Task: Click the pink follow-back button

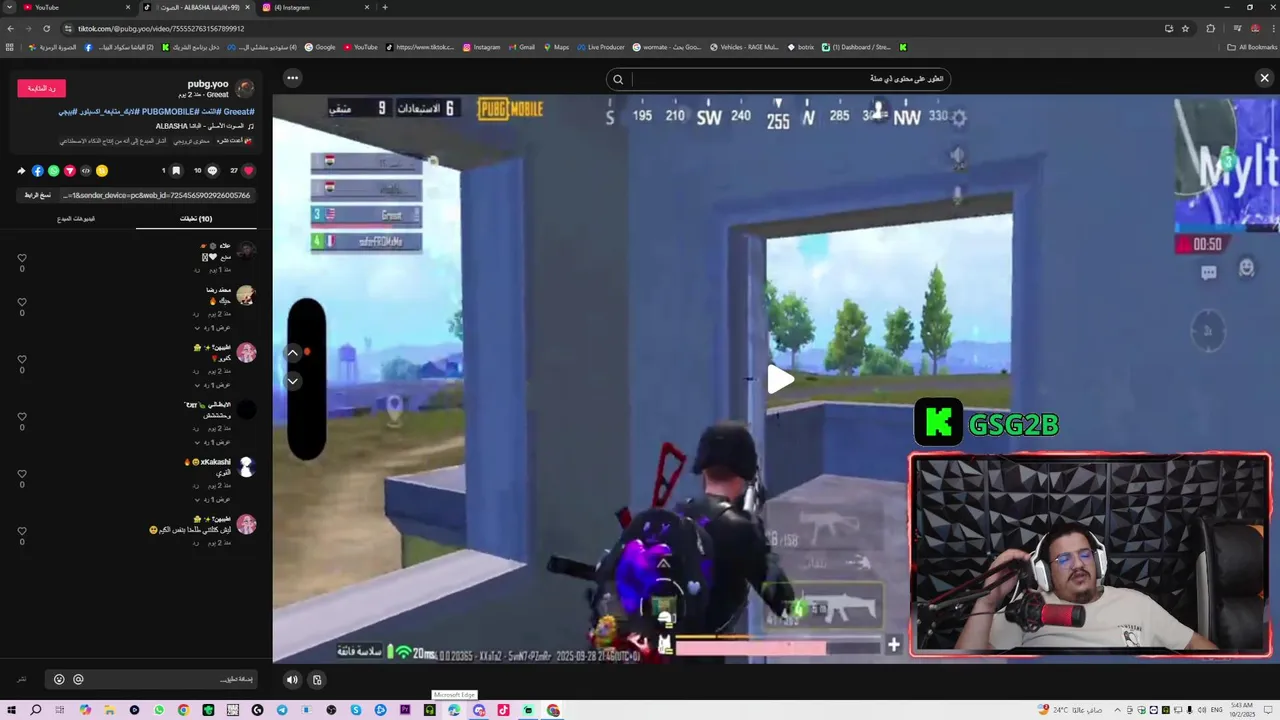Action: 42,88
